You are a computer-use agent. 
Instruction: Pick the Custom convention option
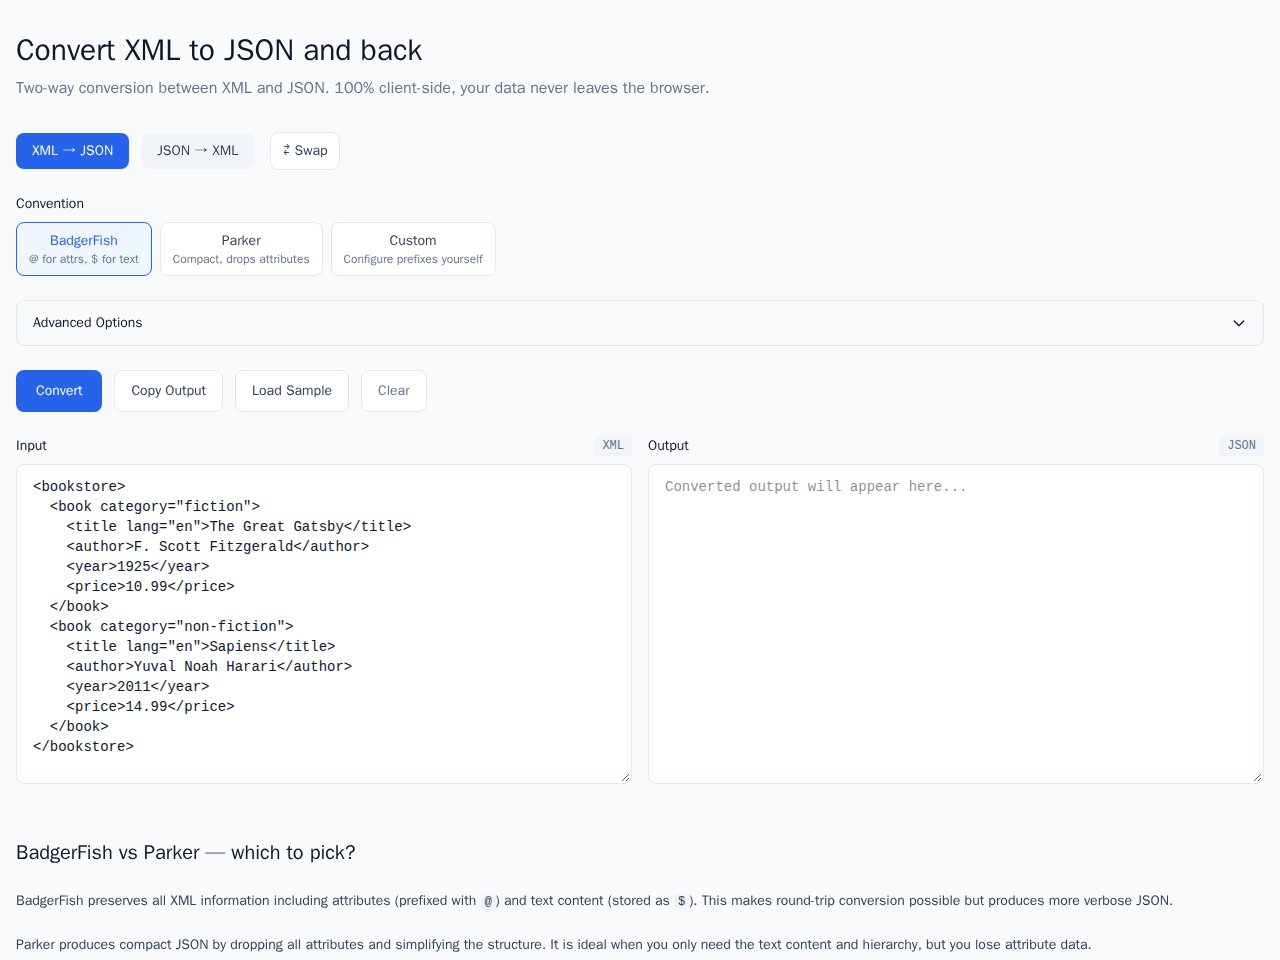[413, 249]
